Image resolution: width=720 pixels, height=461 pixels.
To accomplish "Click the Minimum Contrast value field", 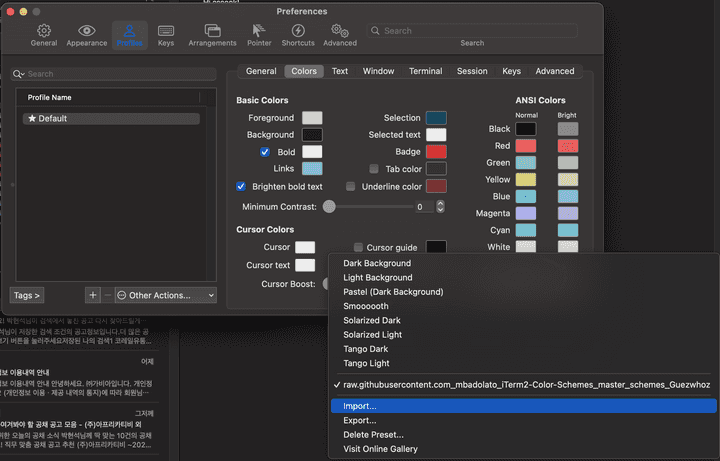I will [x=424, y=207].
